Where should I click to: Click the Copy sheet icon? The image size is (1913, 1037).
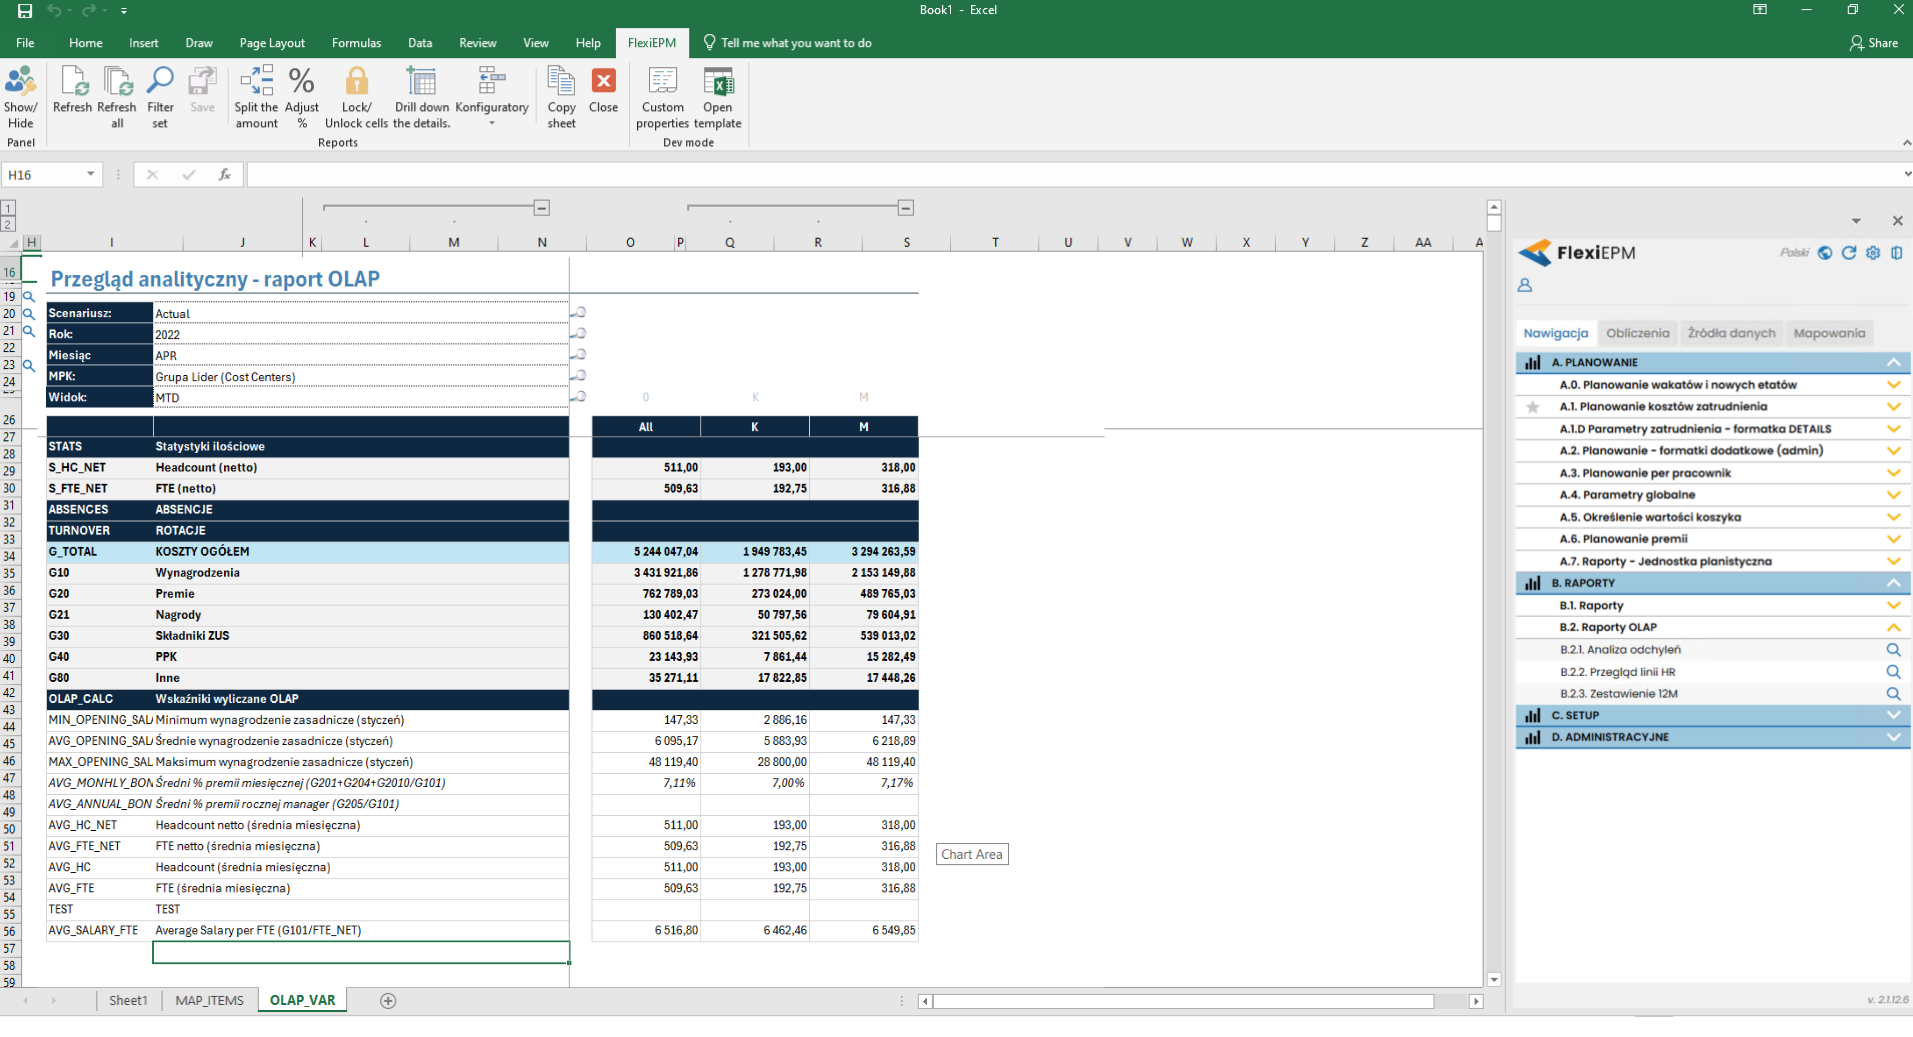pos(561,96)
